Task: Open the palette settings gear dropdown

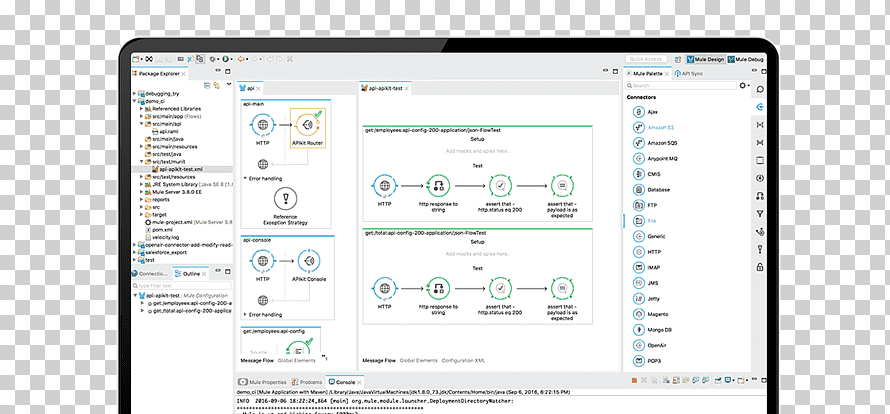Action: 744,86
